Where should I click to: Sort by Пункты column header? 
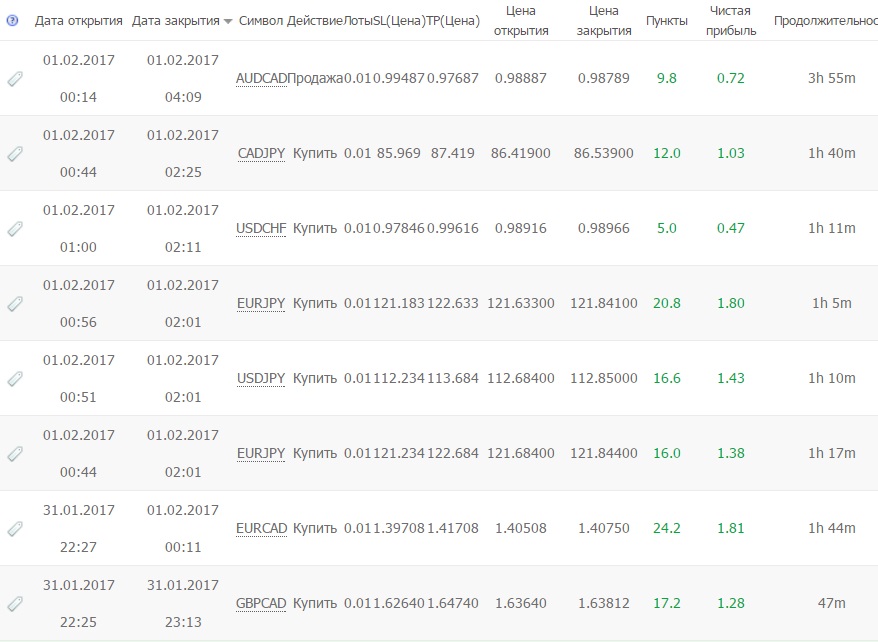[666, 21]
